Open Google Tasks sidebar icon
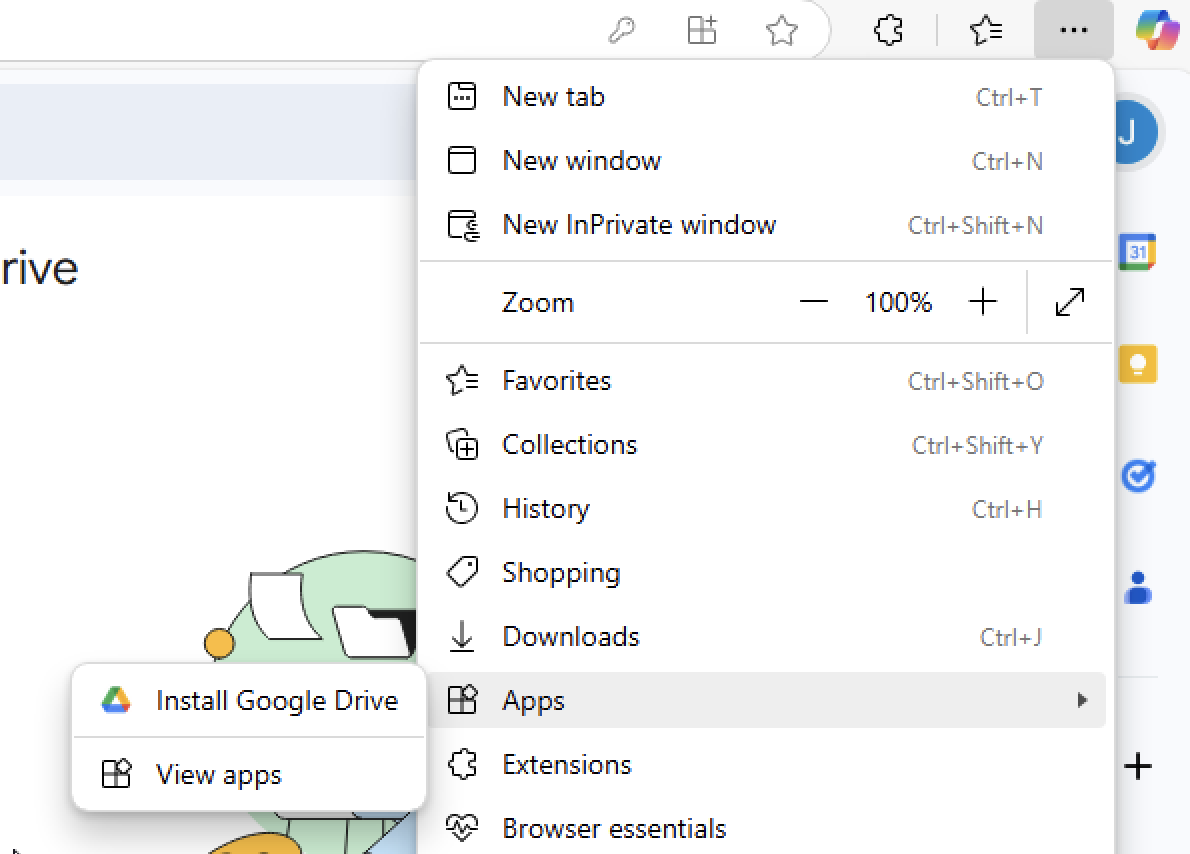The height and width of the screenshot is (854, 1190). [1138, 476]
